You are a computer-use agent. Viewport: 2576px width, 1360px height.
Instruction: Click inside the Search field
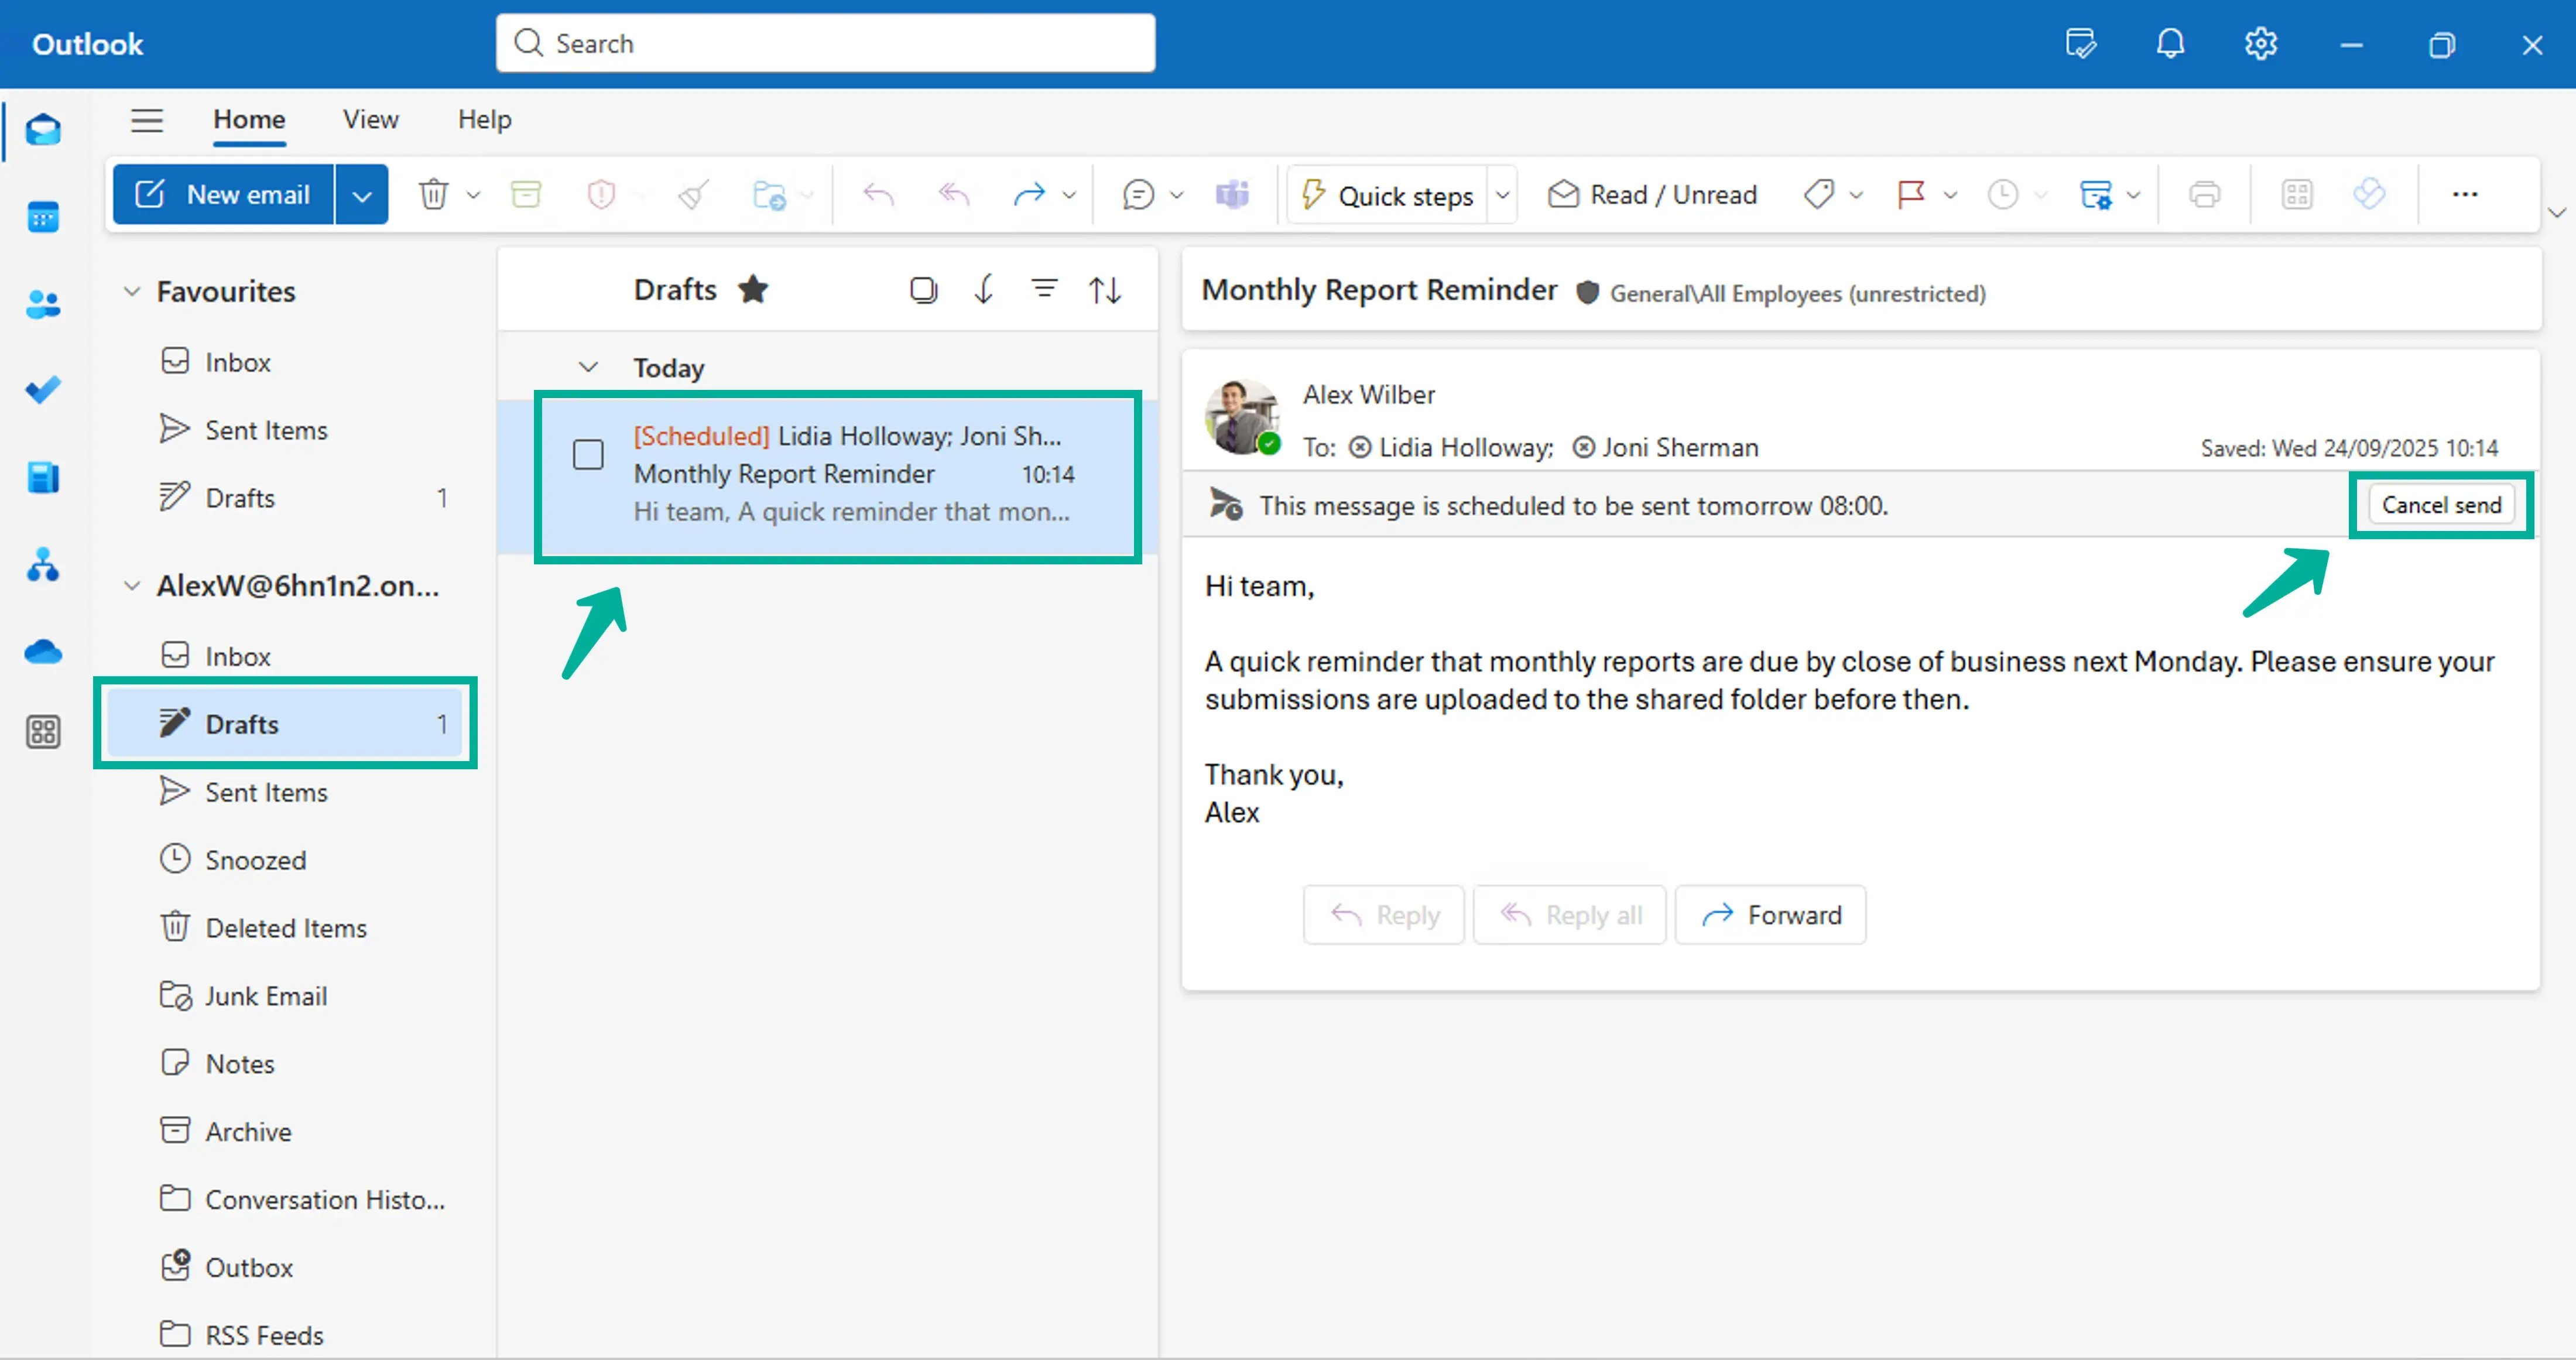point(825,43)
